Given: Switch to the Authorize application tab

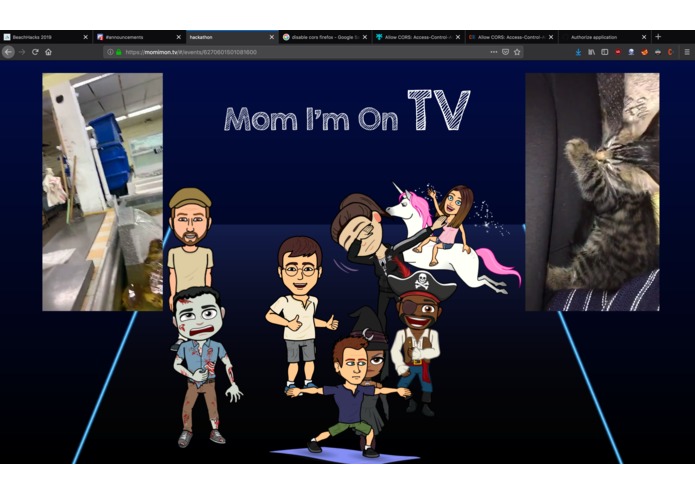Looking at the screenshot, I should point(605,37).
